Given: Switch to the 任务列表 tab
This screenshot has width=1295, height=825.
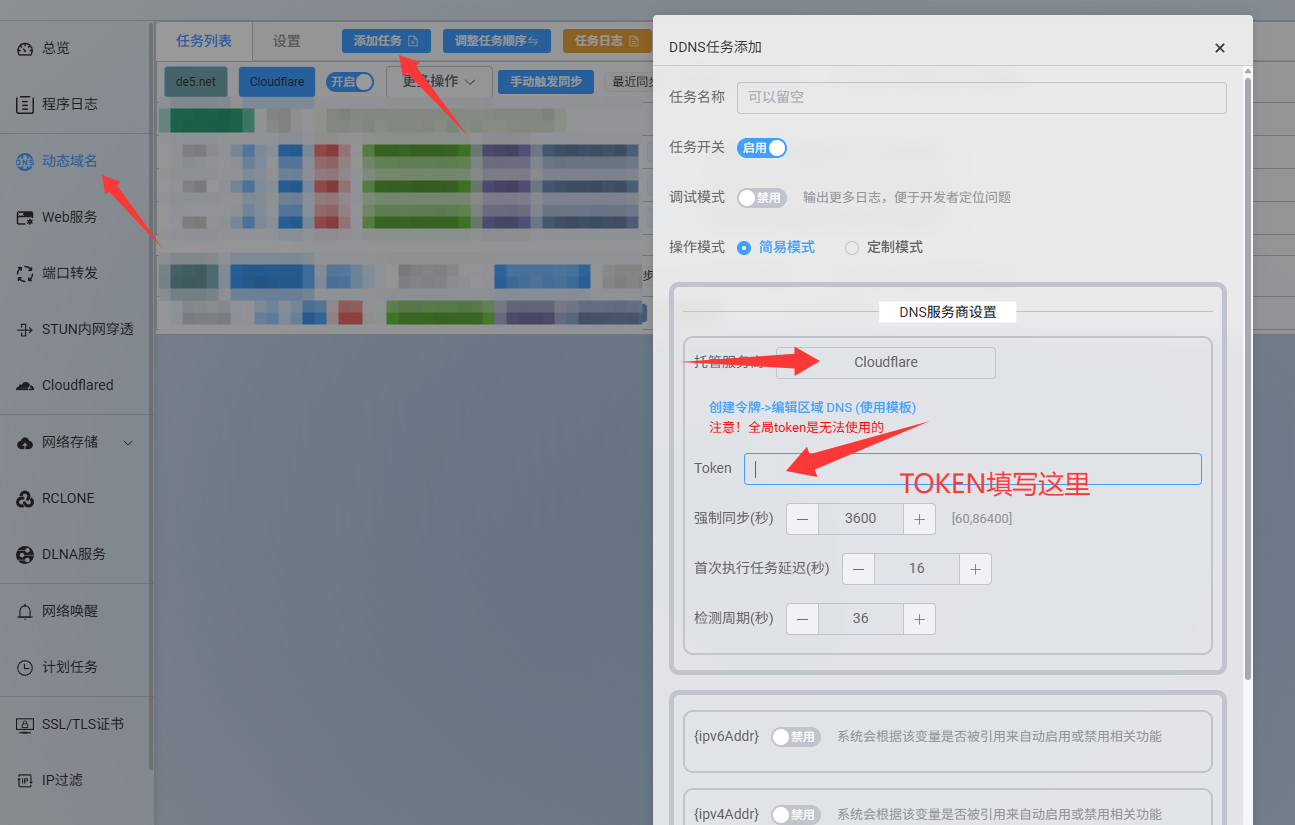Looking at the screenshot, I should pyautogui.click(x=204, y=41).
